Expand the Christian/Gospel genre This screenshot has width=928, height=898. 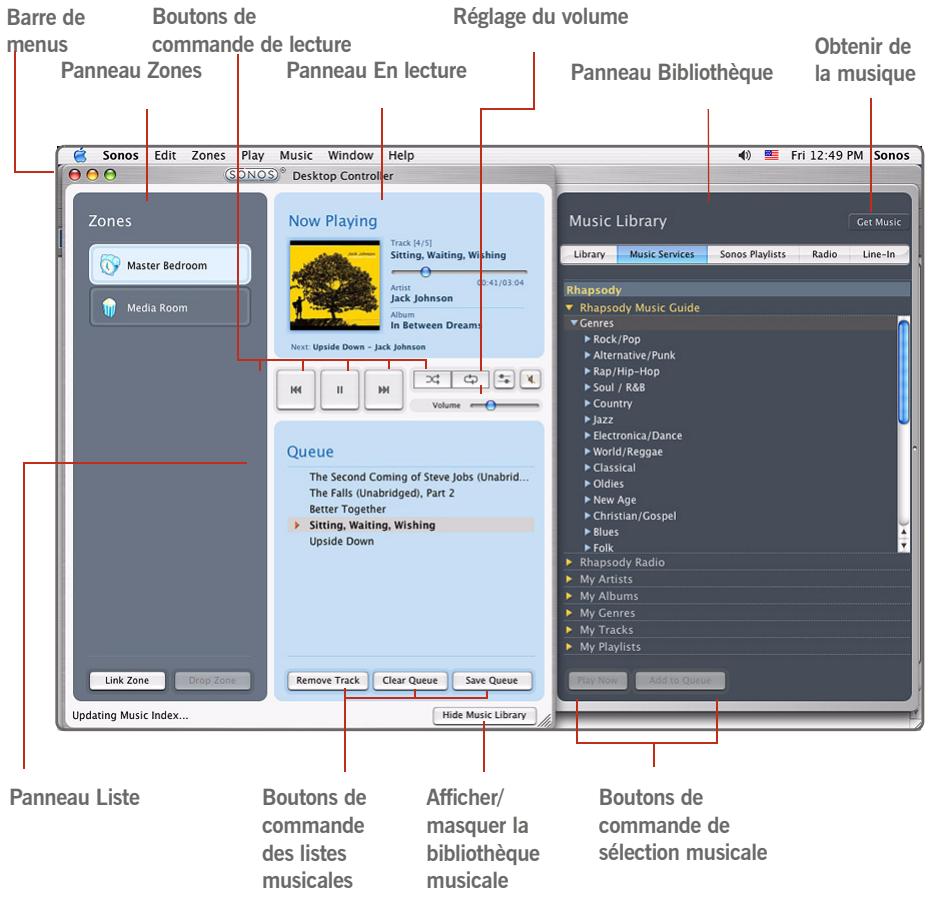click(587, 516)
